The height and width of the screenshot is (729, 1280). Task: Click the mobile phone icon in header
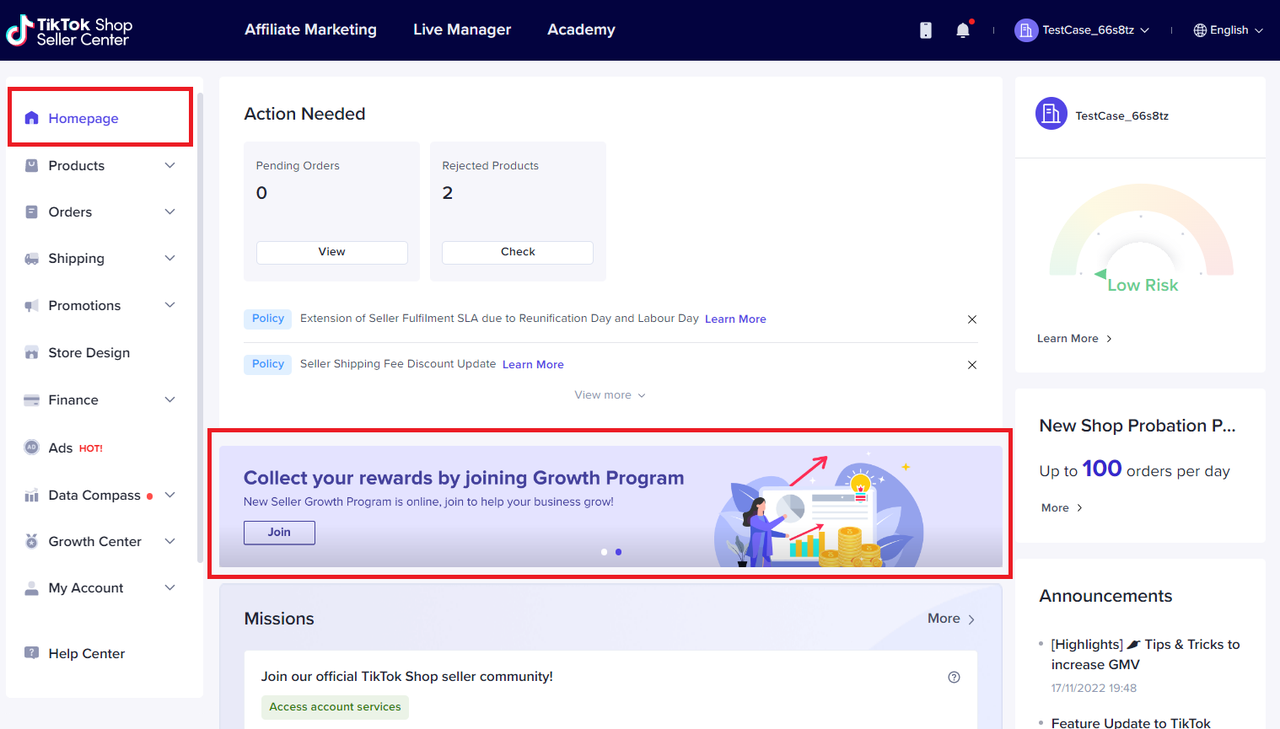click(x=926, y=30)
